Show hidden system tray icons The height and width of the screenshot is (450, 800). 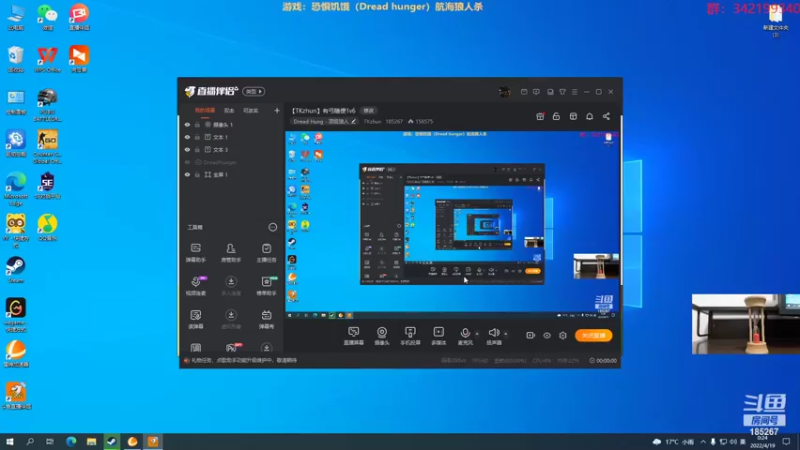pyautogui.click(x=703, y=441)
